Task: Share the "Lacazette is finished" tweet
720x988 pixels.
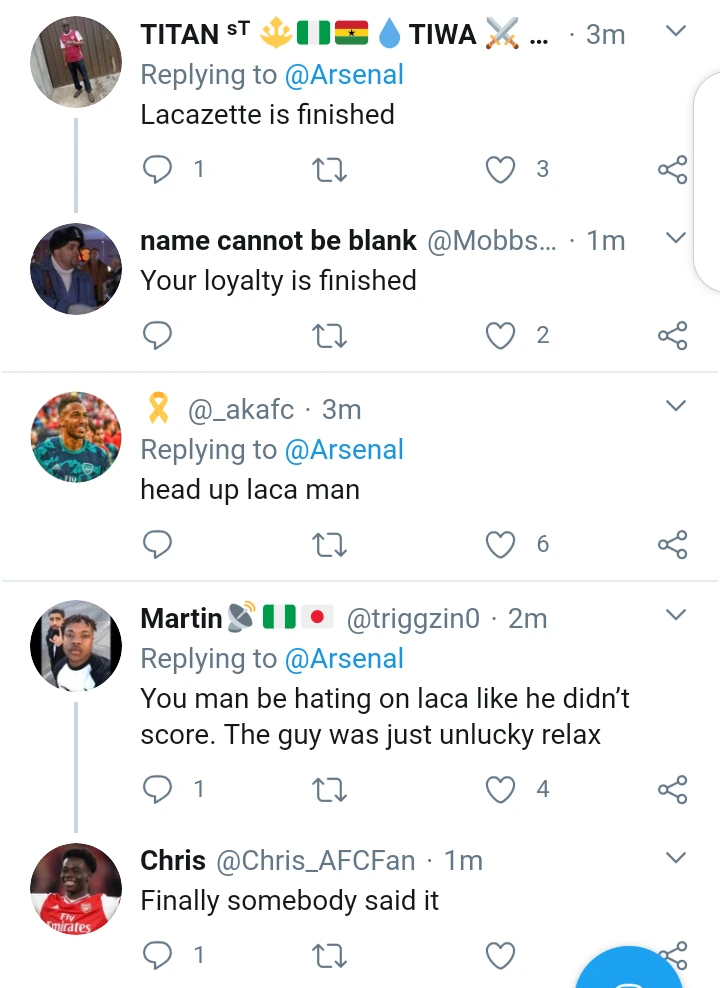Action: [673, 170]
